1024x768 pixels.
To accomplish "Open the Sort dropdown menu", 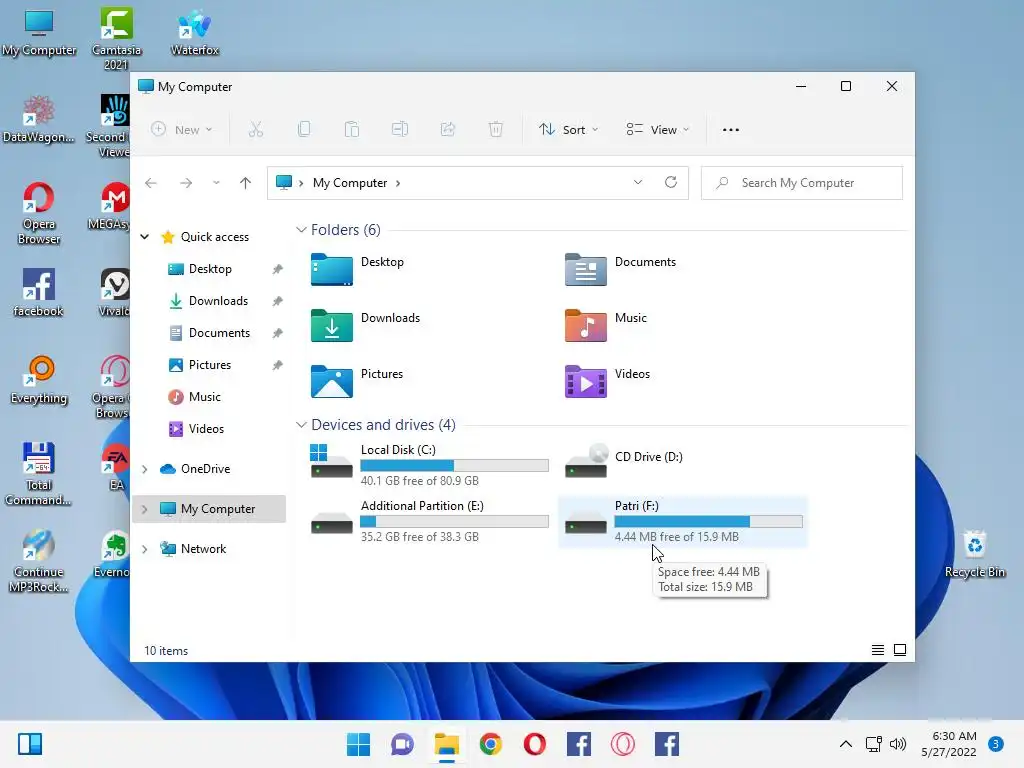I will click(568, 129).
